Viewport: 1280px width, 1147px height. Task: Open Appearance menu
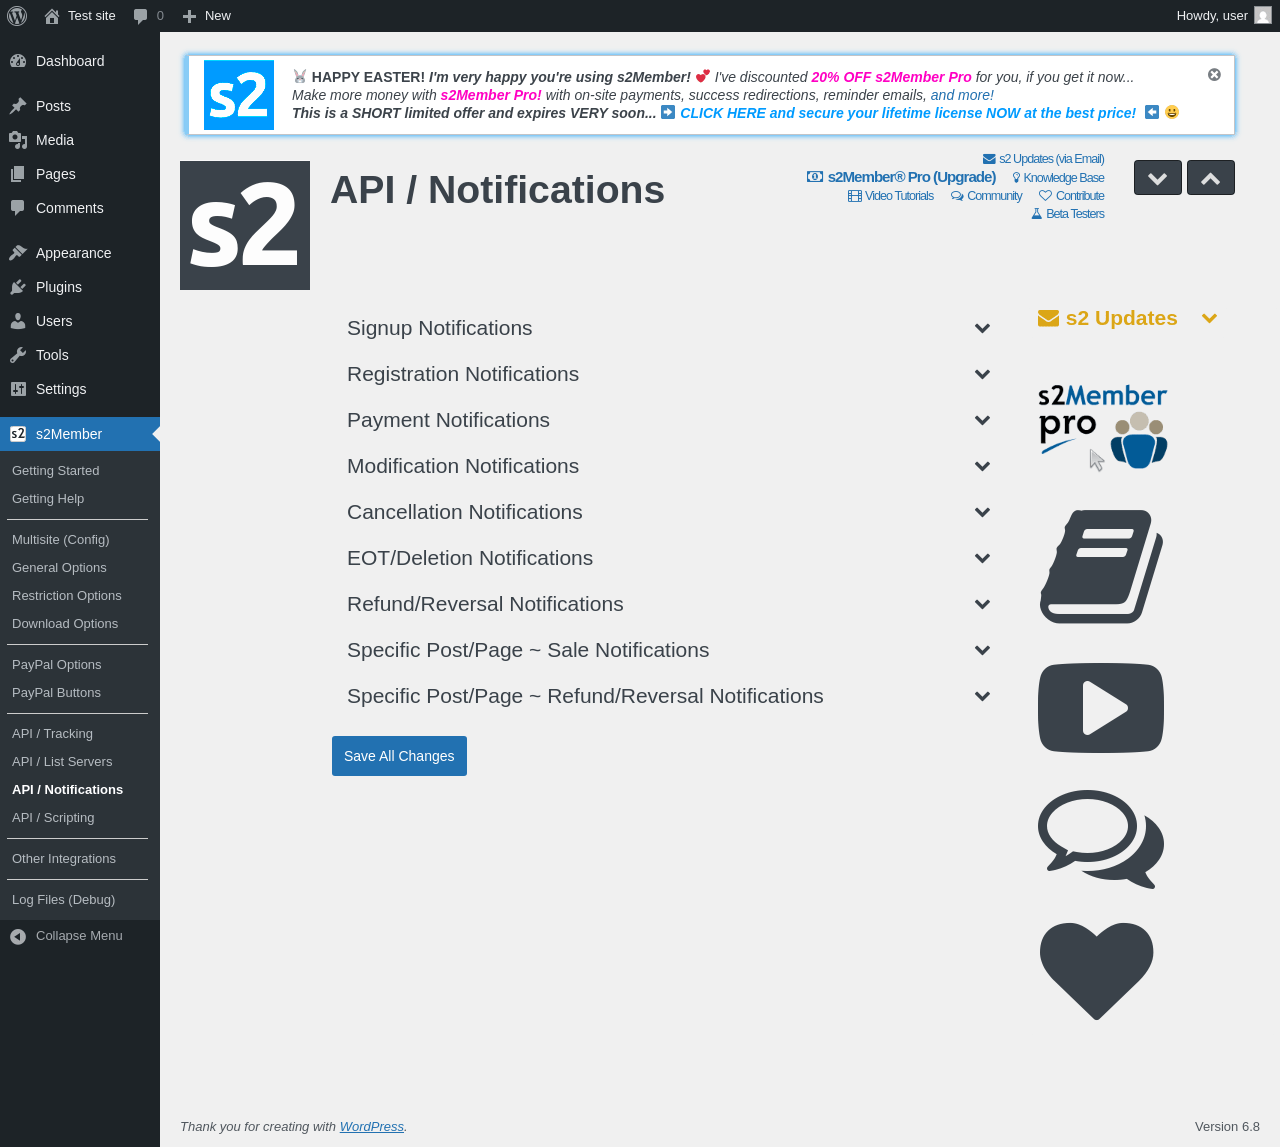coord(80,253)
